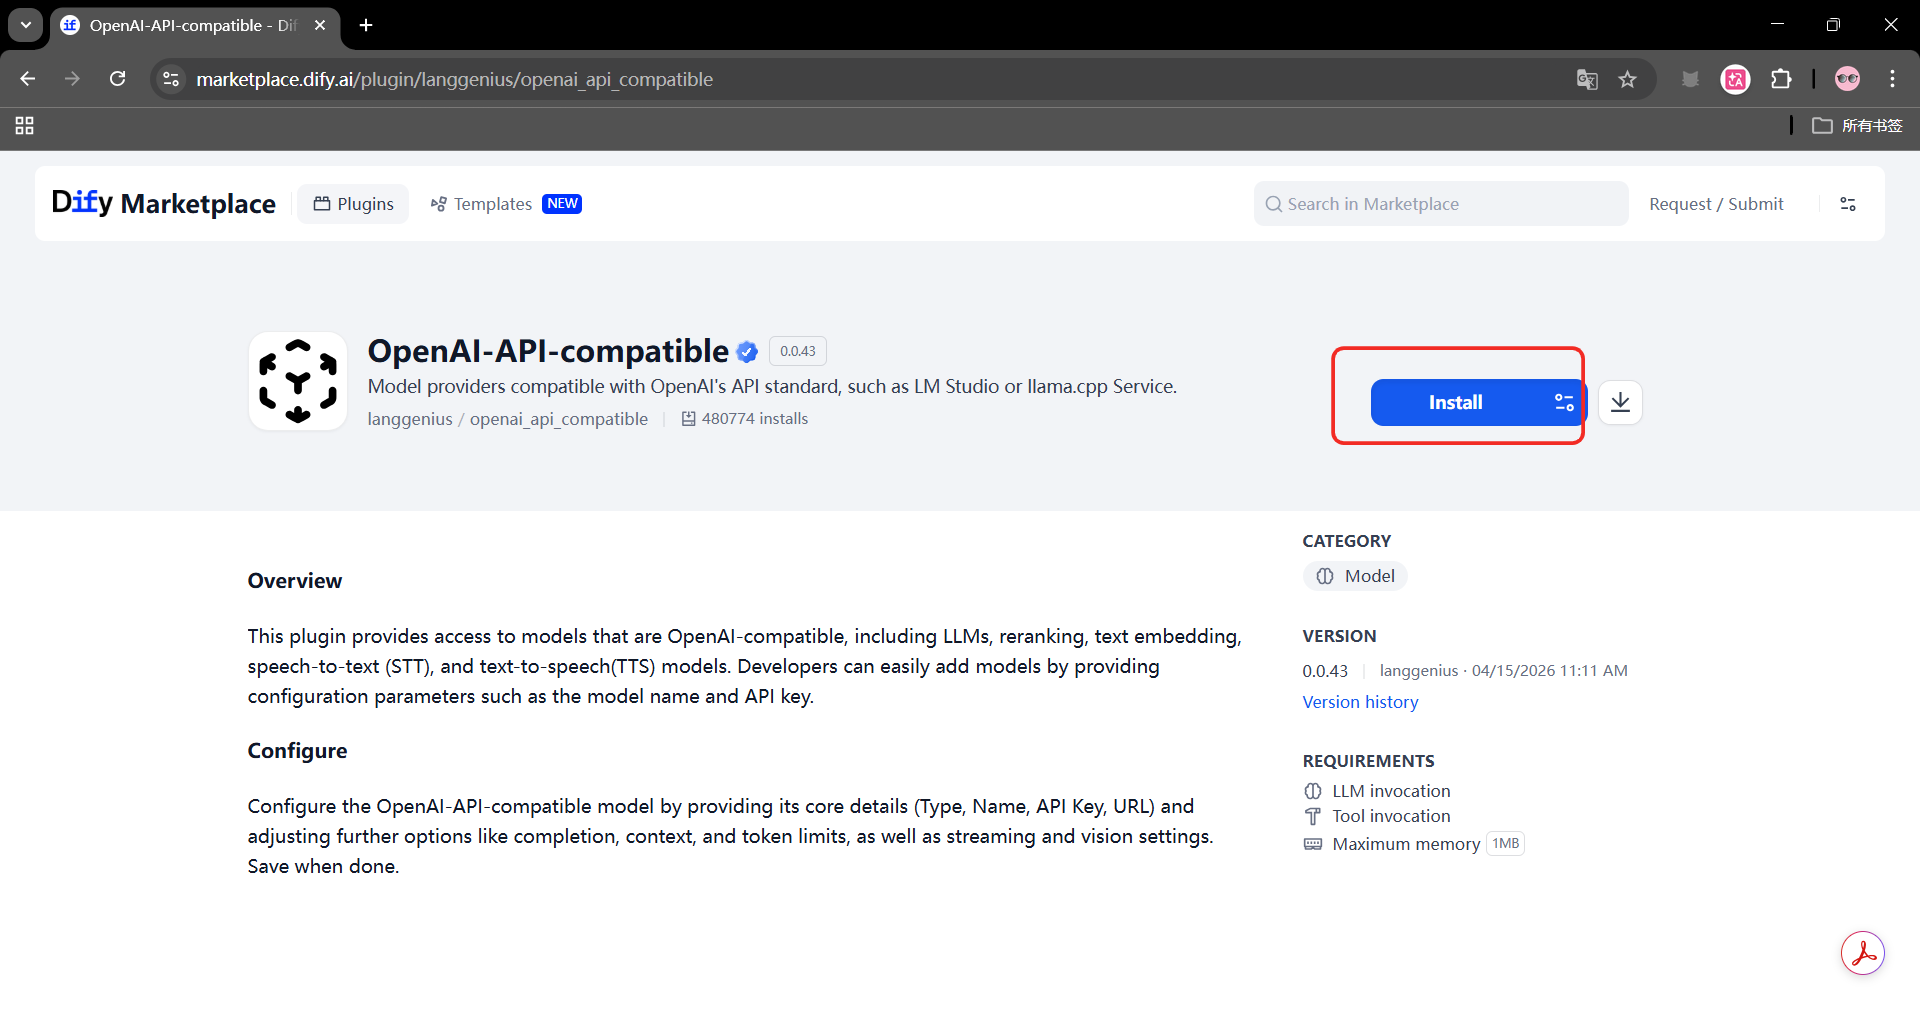The image size is (1920, 1020).
Task: Click the Overview heading
Action: pos(295,581)
